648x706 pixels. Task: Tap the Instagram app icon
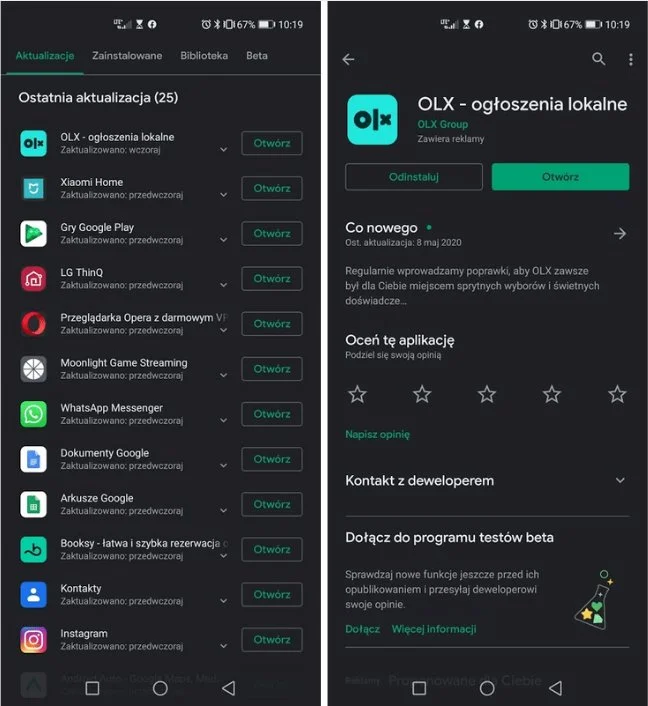click(33, 639)
